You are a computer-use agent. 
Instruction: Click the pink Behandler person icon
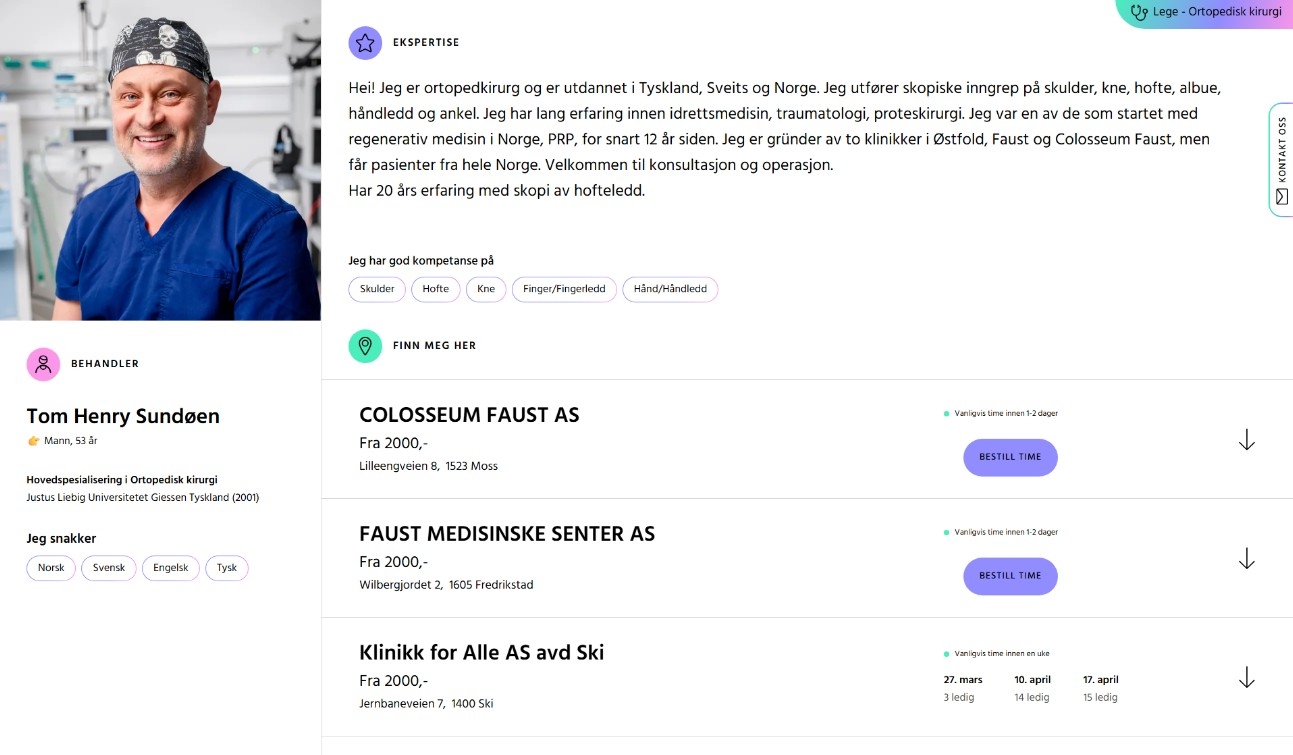[43, 364]
